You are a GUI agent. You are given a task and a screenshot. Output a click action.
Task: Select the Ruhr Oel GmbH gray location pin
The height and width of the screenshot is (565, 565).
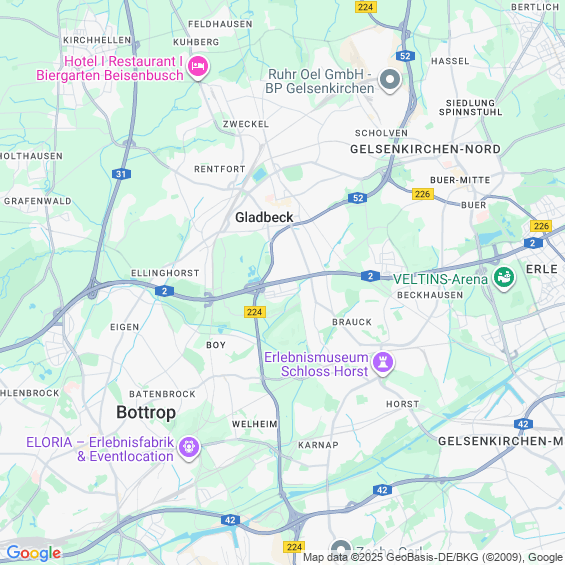390,80
